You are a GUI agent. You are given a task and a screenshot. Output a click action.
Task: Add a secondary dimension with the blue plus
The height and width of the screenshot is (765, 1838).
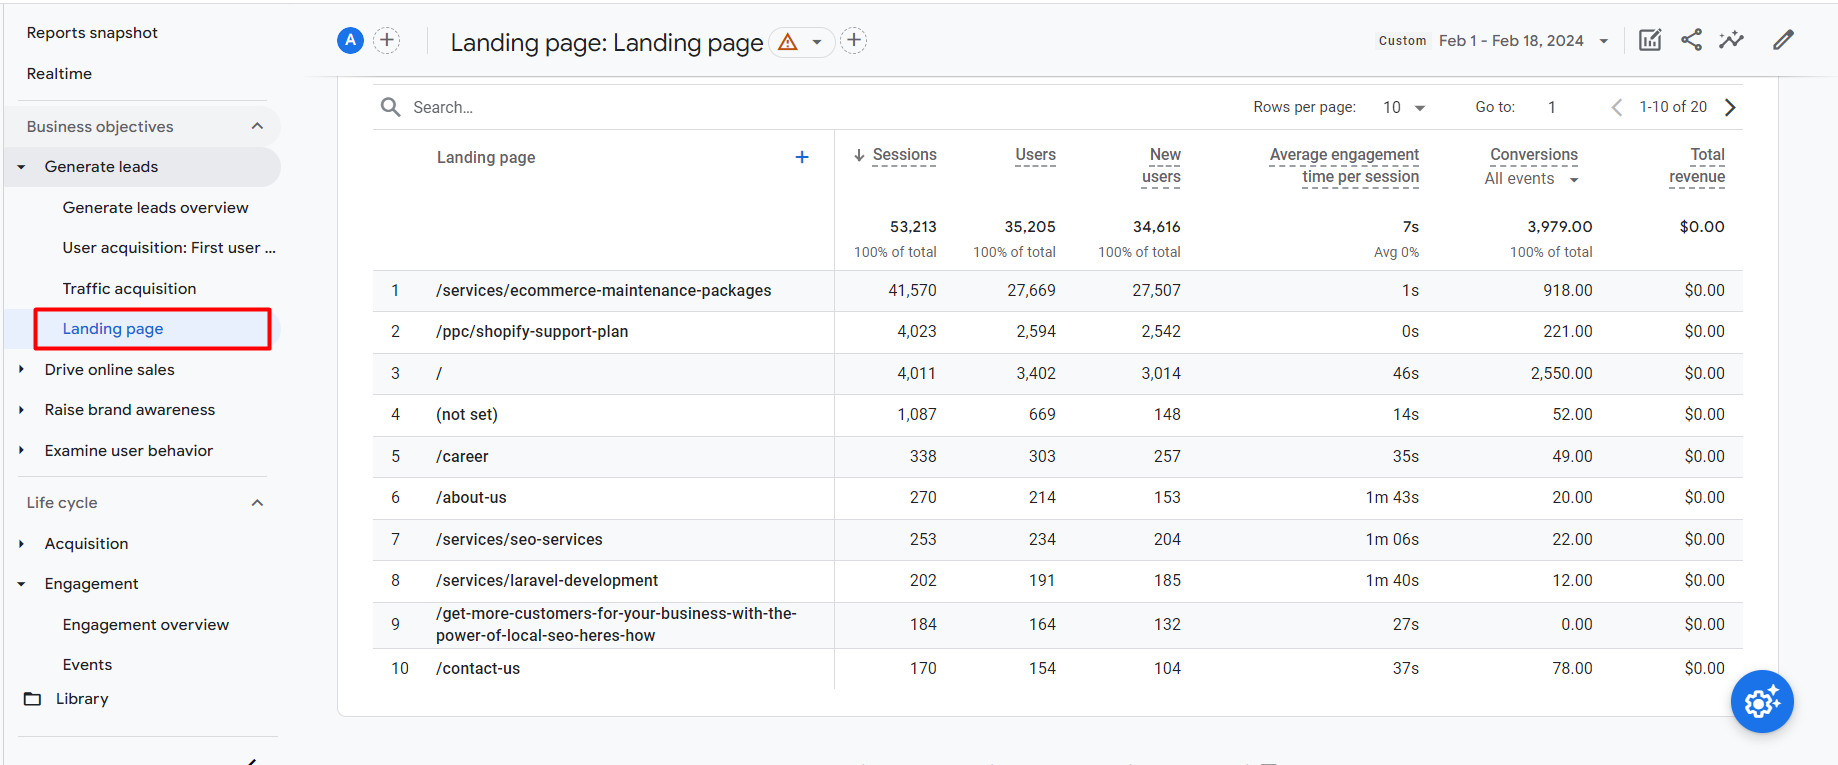point(801,157)
